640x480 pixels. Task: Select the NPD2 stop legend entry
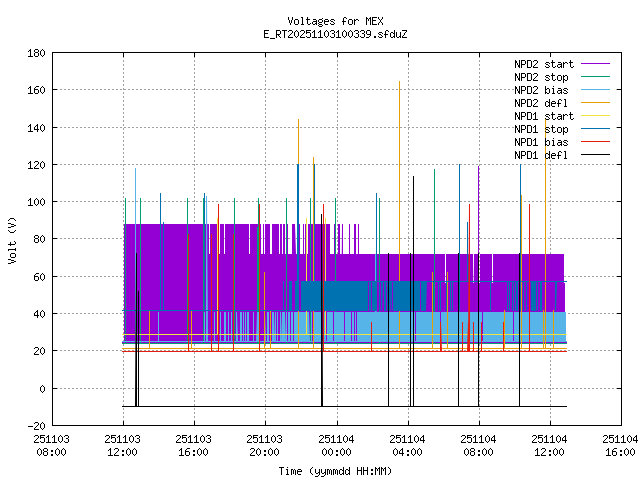coord(541,77)
